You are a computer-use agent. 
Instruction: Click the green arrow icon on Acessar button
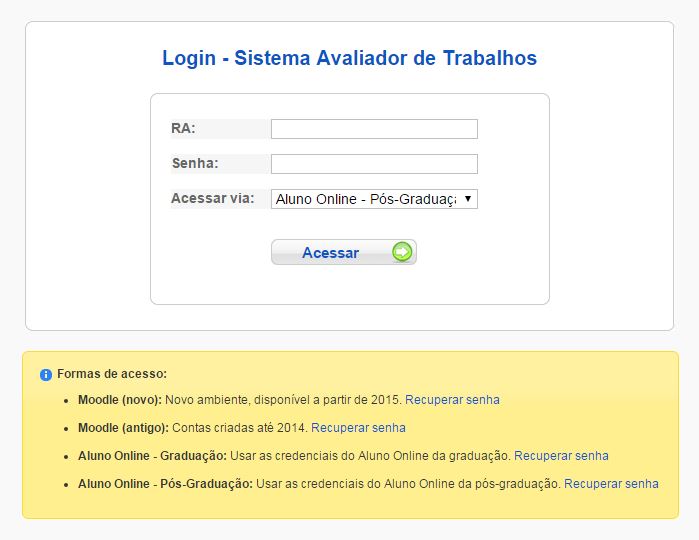[x=402, y=252]
